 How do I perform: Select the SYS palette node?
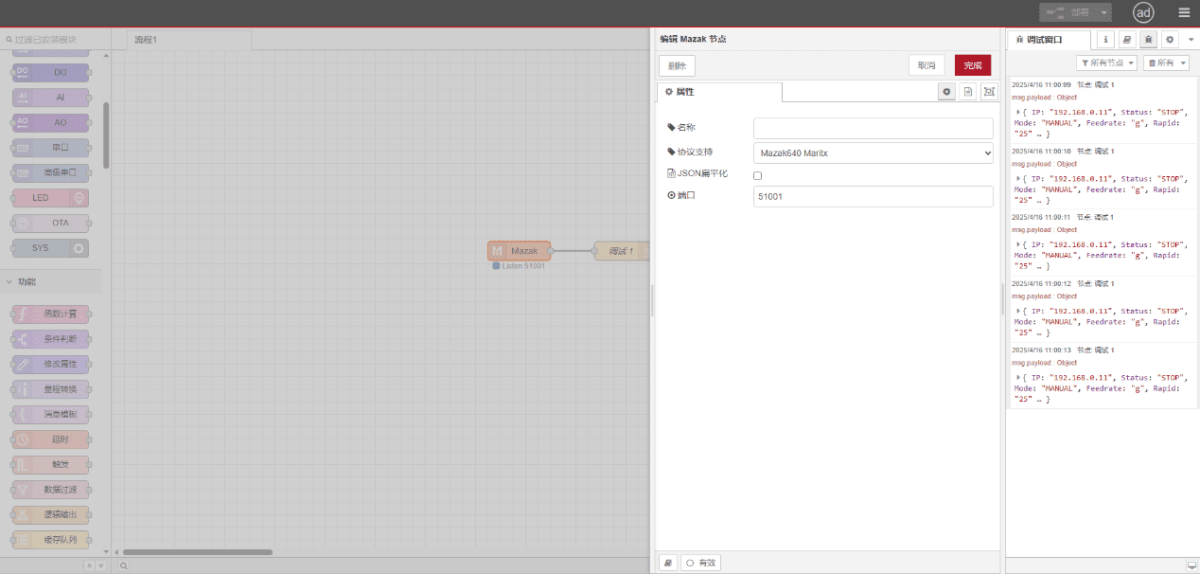[51, 248]
